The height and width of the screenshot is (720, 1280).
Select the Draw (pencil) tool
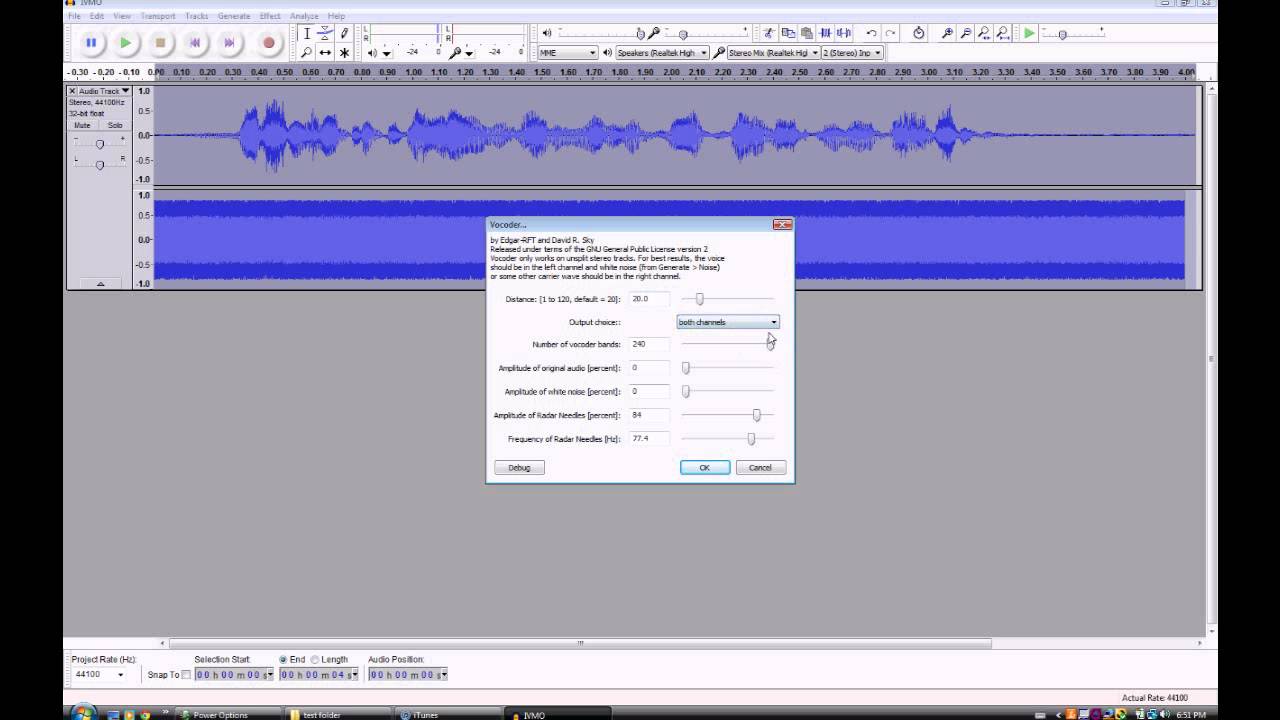click(x=344, y=34)
